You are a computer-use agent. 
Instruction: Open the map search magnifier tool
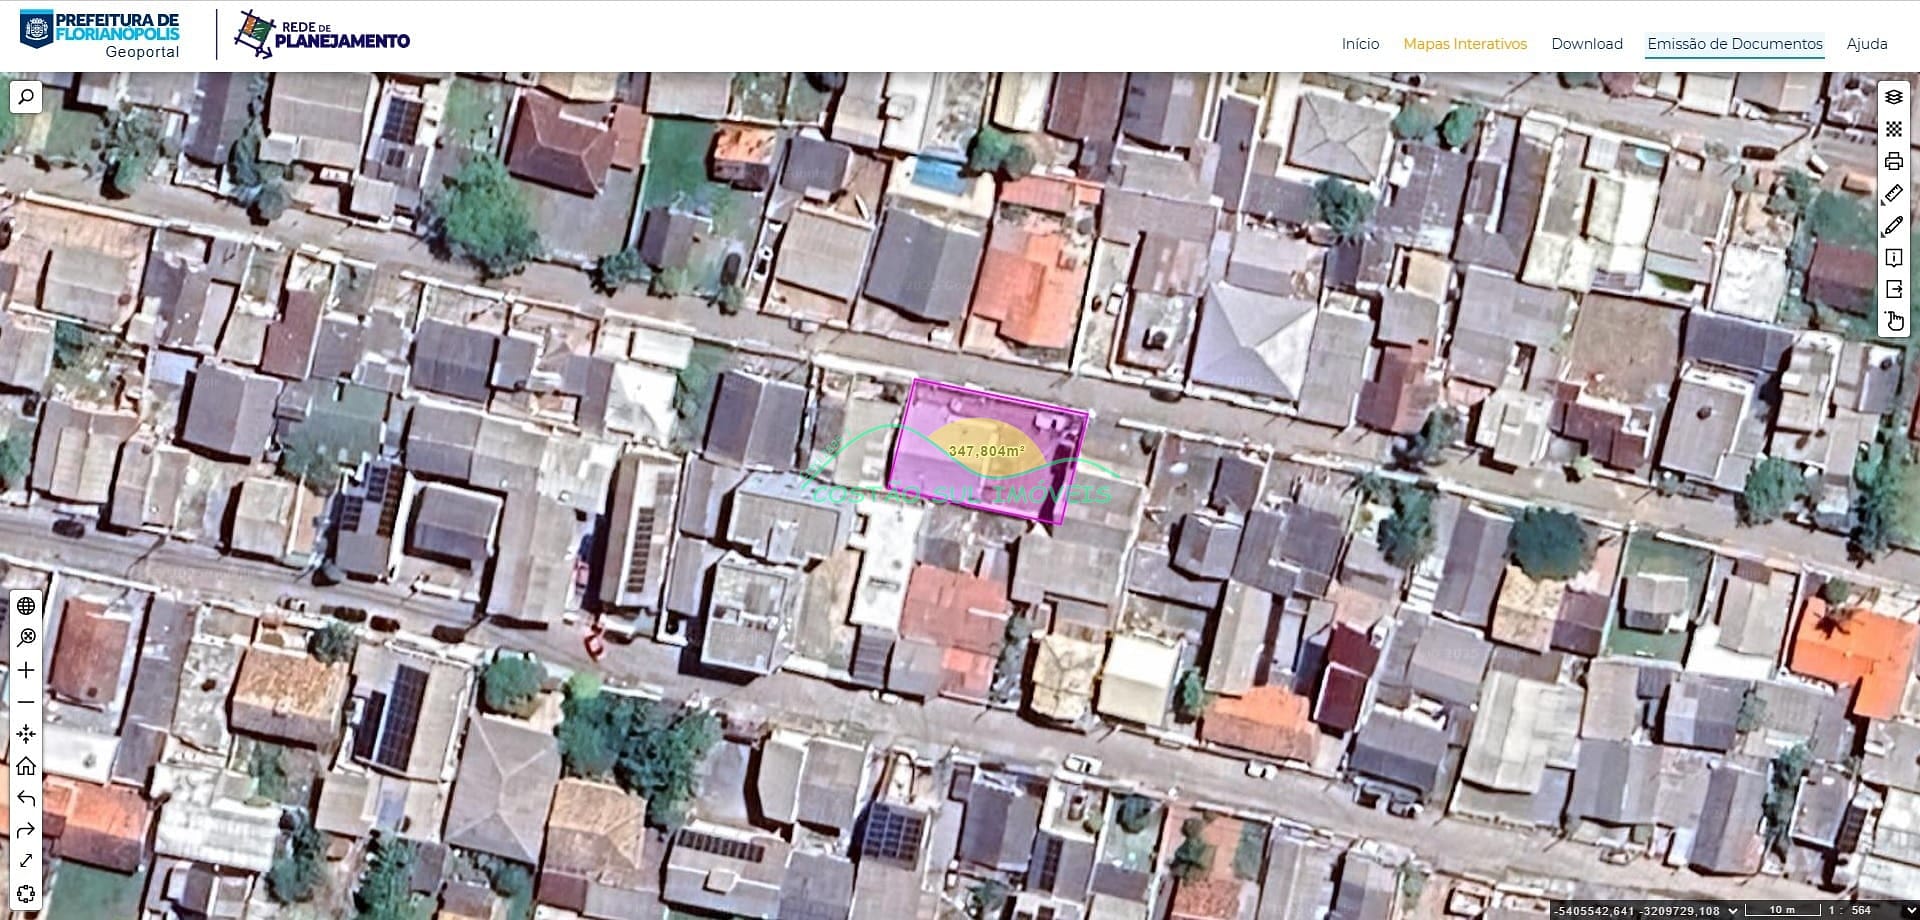coord(26,97)
